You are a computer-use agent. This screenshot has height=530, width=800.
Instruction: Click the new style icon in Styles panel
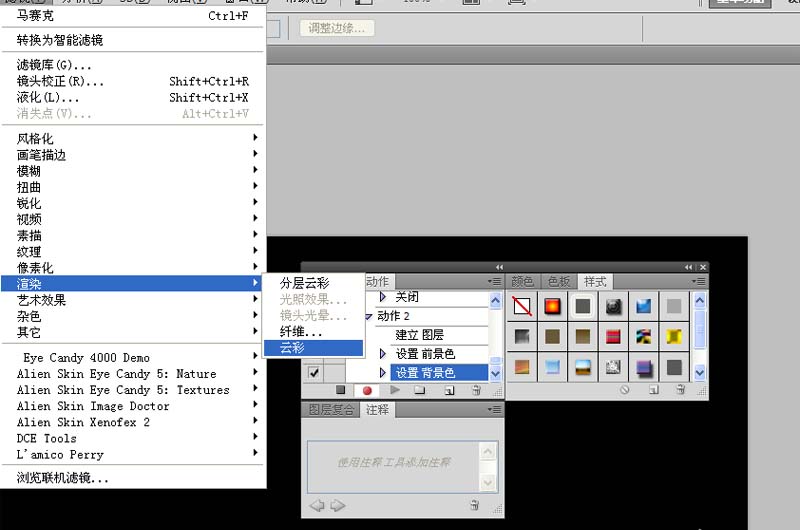coord(652,390)
